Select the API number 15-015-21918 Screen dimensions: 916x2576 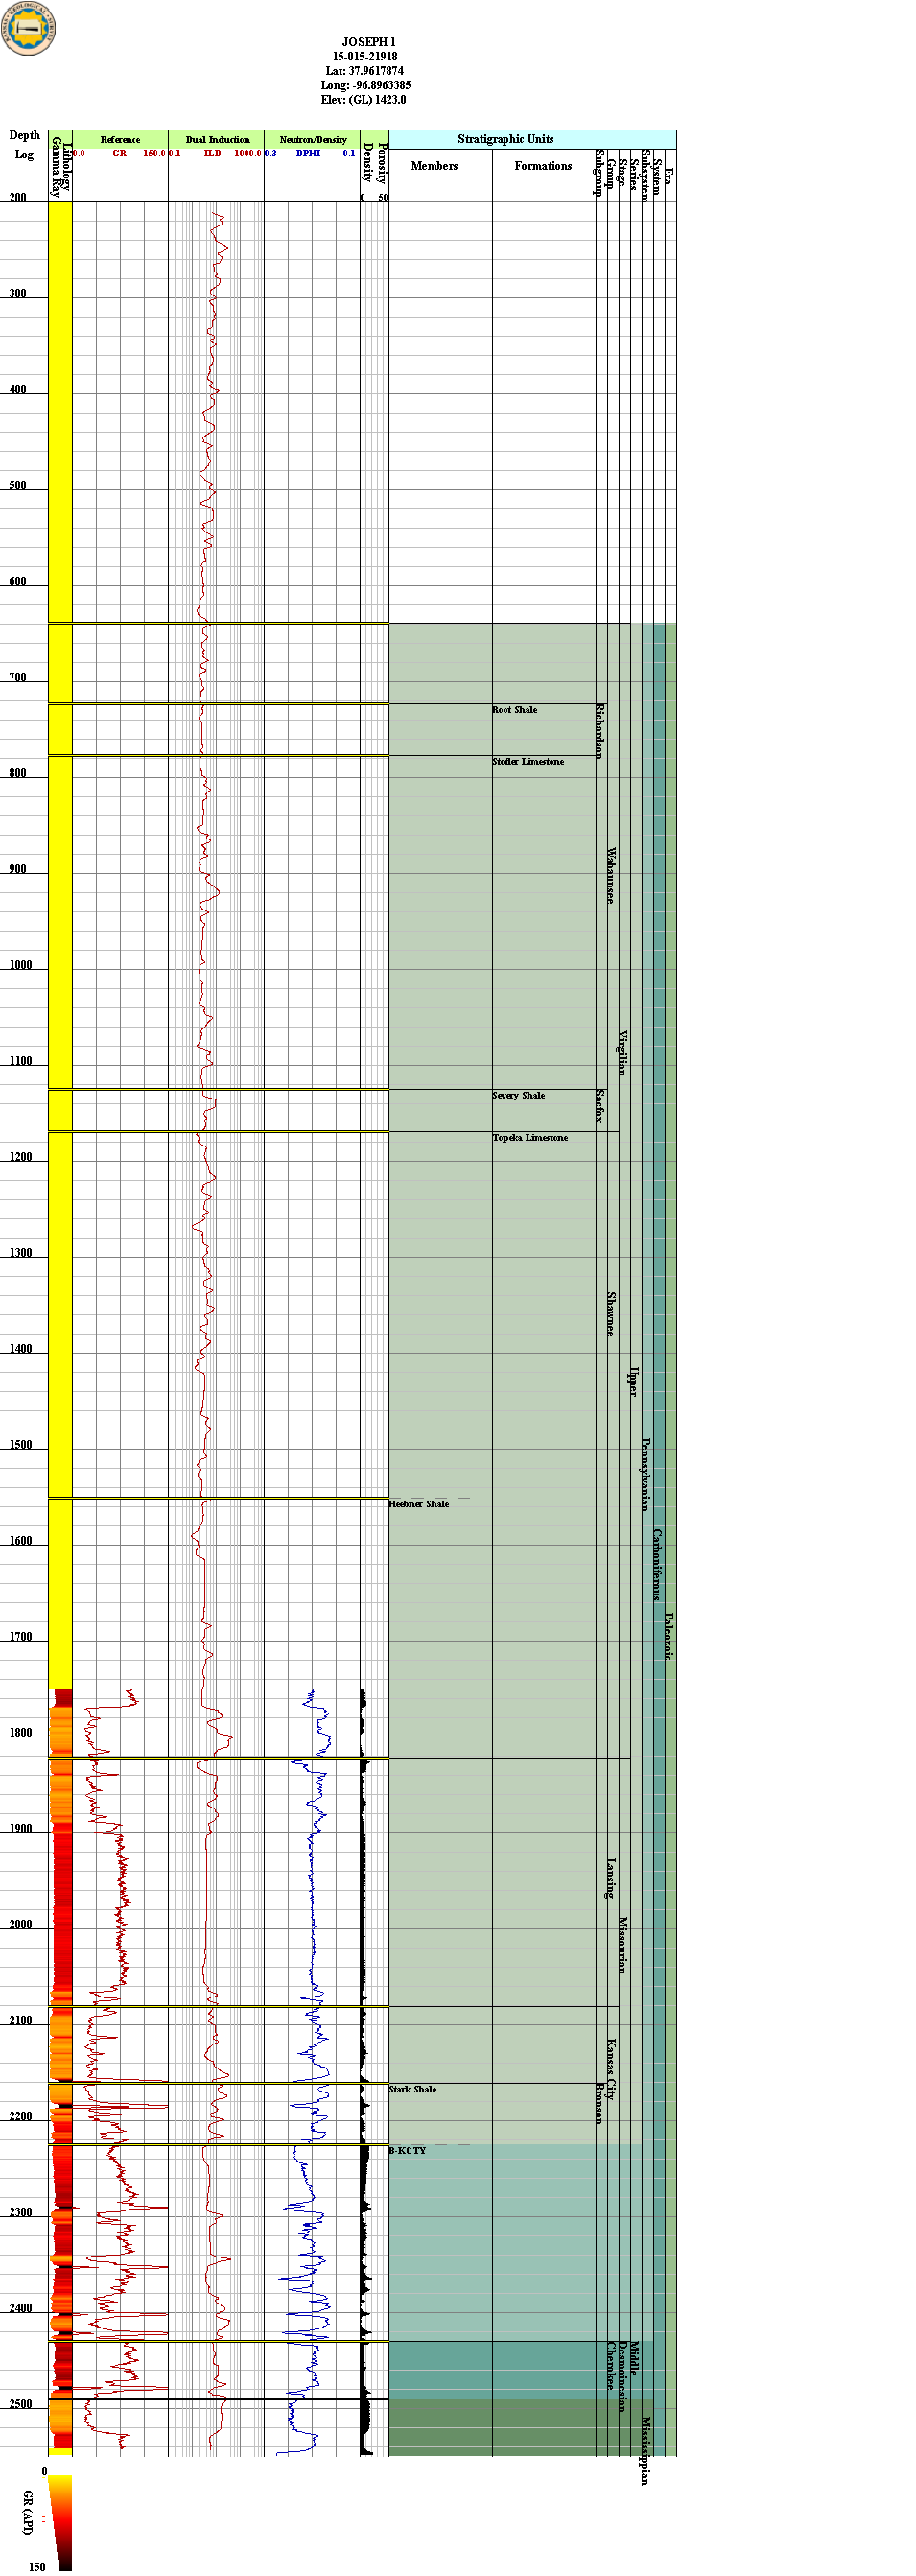[365, 56]
